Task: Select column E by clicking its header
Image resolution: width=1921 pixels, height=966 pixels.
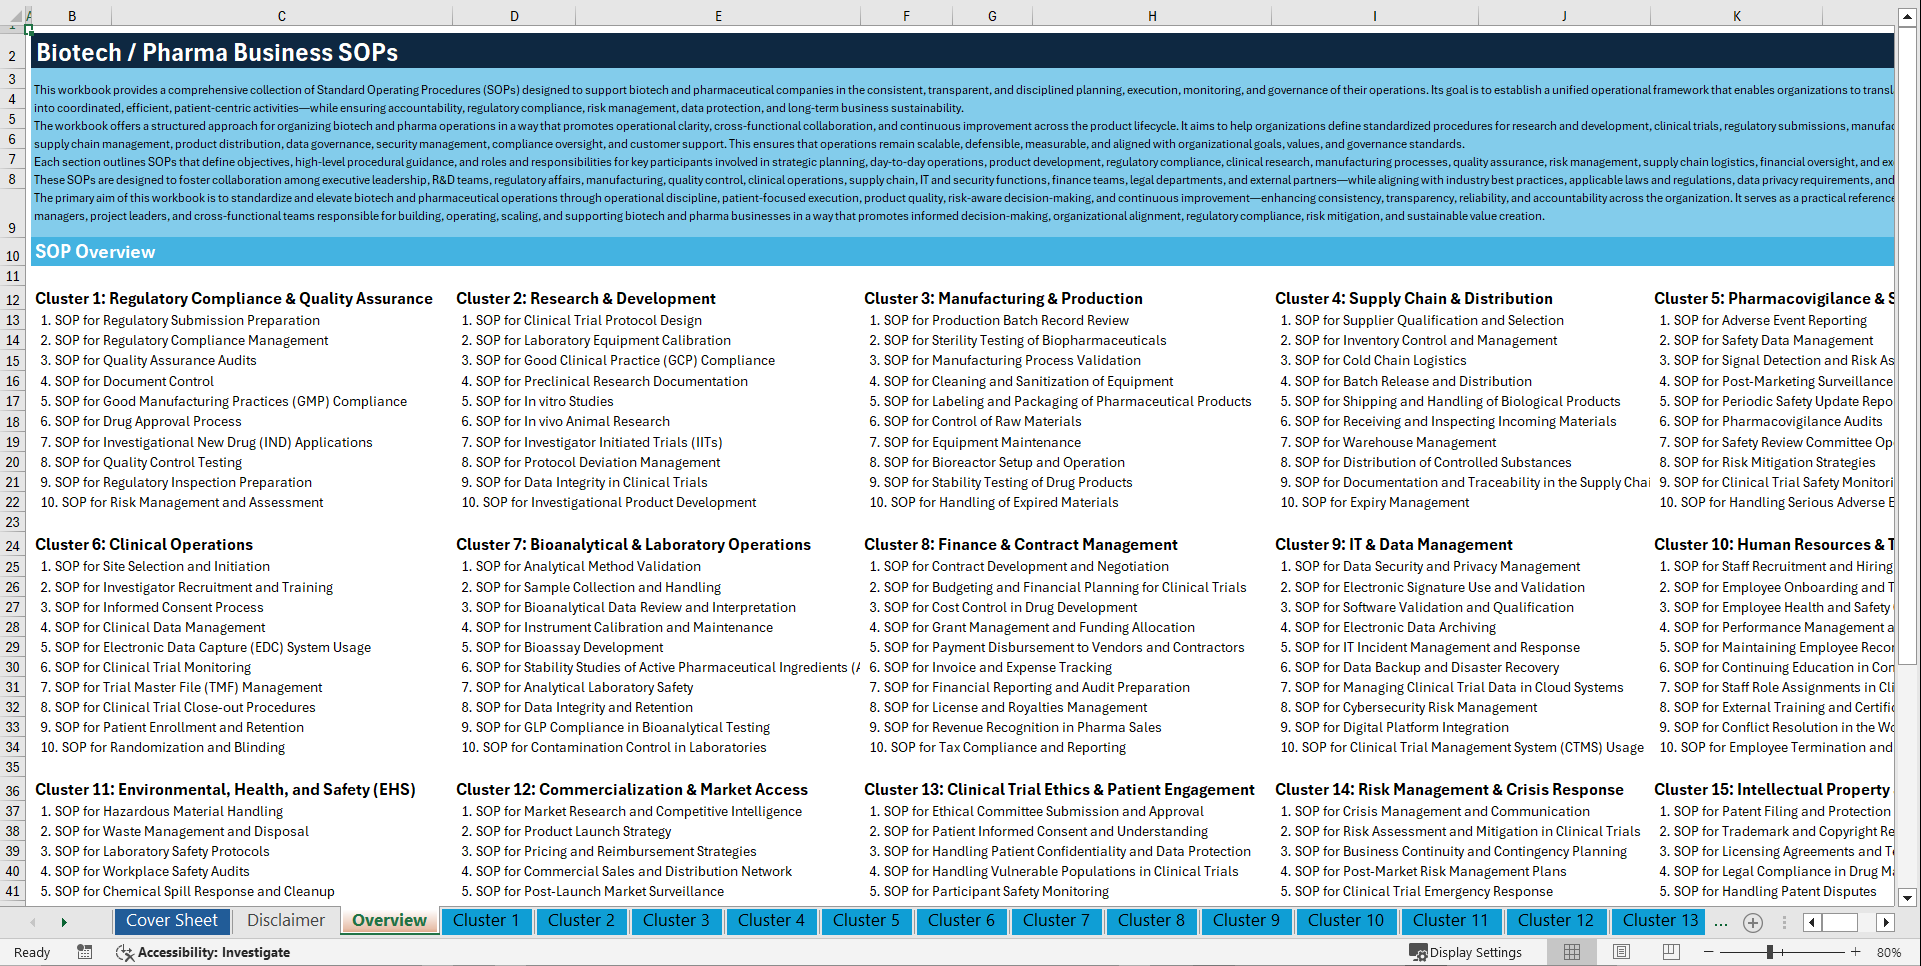Action: 718,16
